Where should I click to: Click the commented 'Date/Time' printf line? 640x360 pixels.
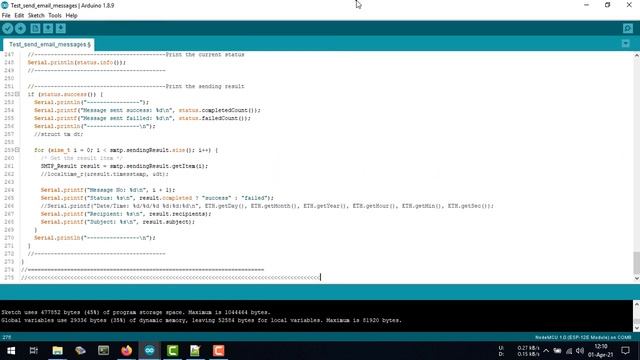point(267,206)
